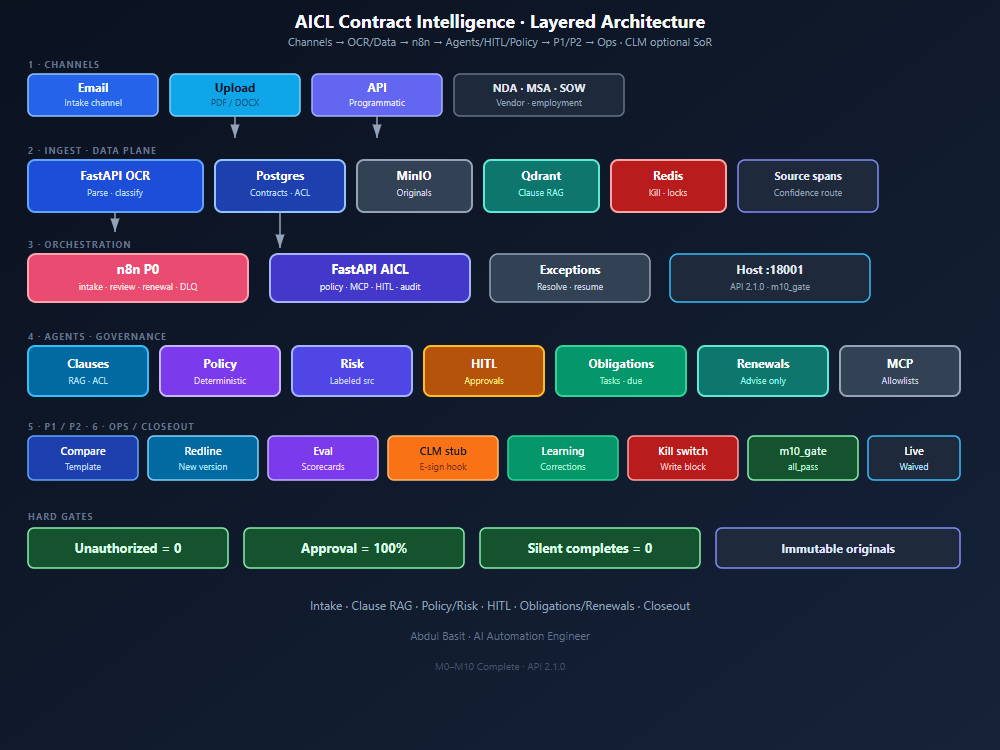The width and height of the screenshot is (1000, 750).
Task: Select the FastAPI AICL policy node
Action: click(x=370, y=278)
